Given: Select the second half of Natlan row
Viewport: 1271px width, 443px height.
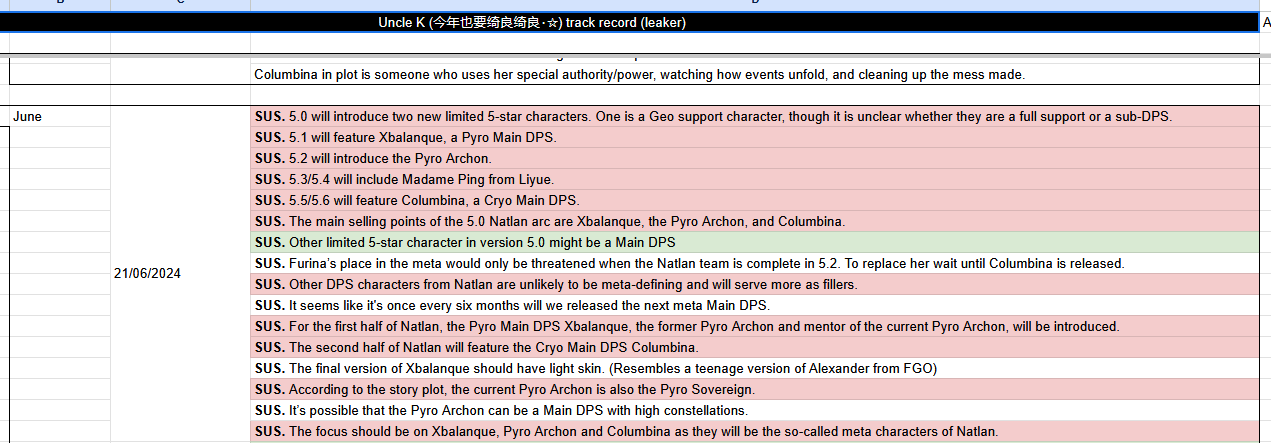Looking at the screenshot, I should [x=754, y=348].
